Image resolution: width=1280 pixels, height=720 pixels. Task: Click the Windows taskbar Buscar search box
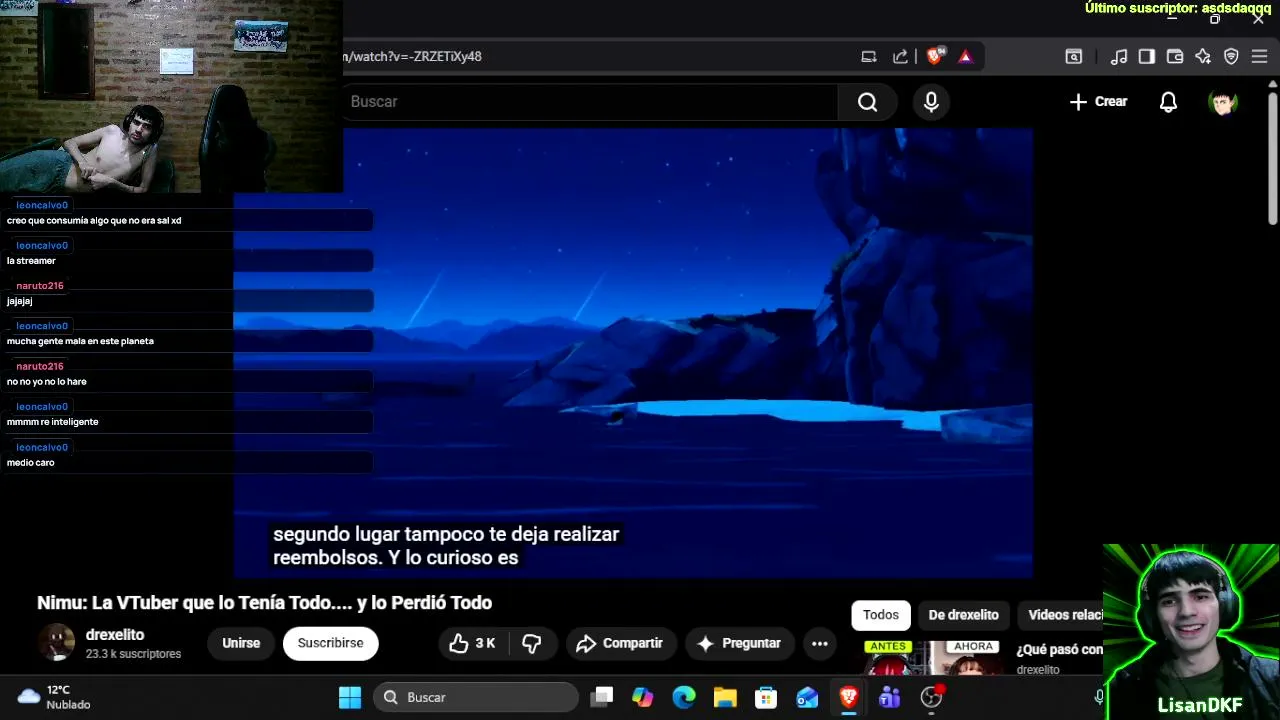coord(476,697)
